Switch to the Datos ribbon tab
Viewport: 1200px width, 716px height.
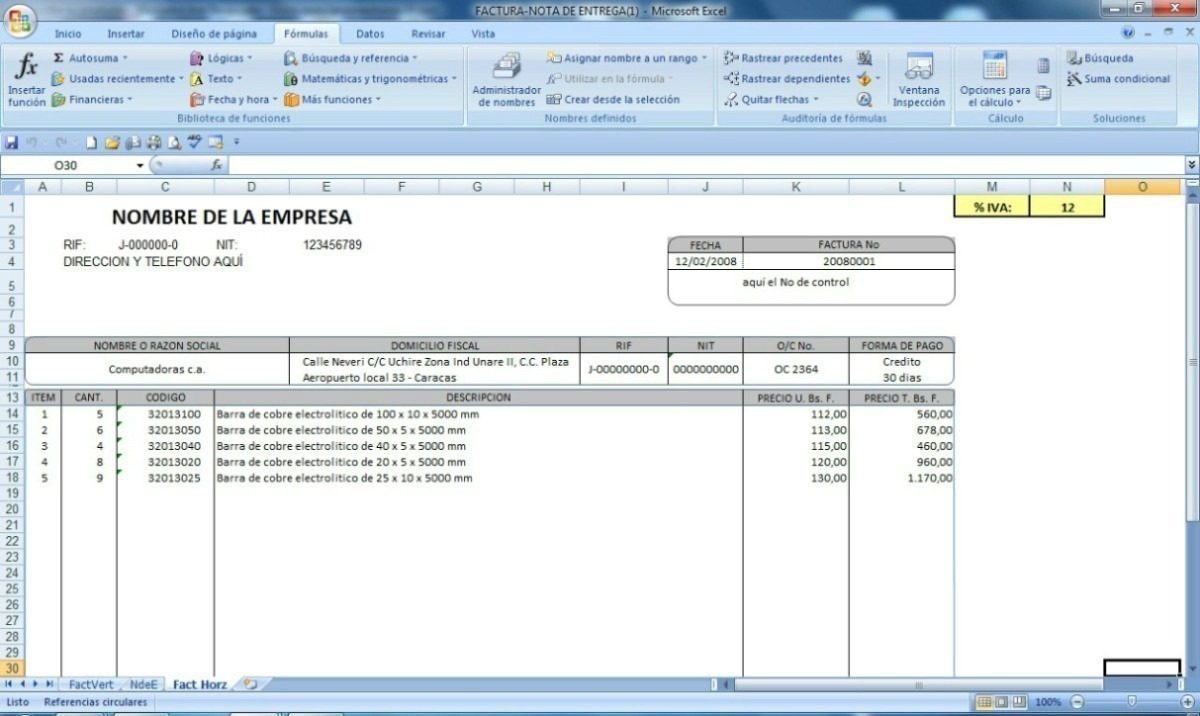pyautogui.click(x=370, y=34)
